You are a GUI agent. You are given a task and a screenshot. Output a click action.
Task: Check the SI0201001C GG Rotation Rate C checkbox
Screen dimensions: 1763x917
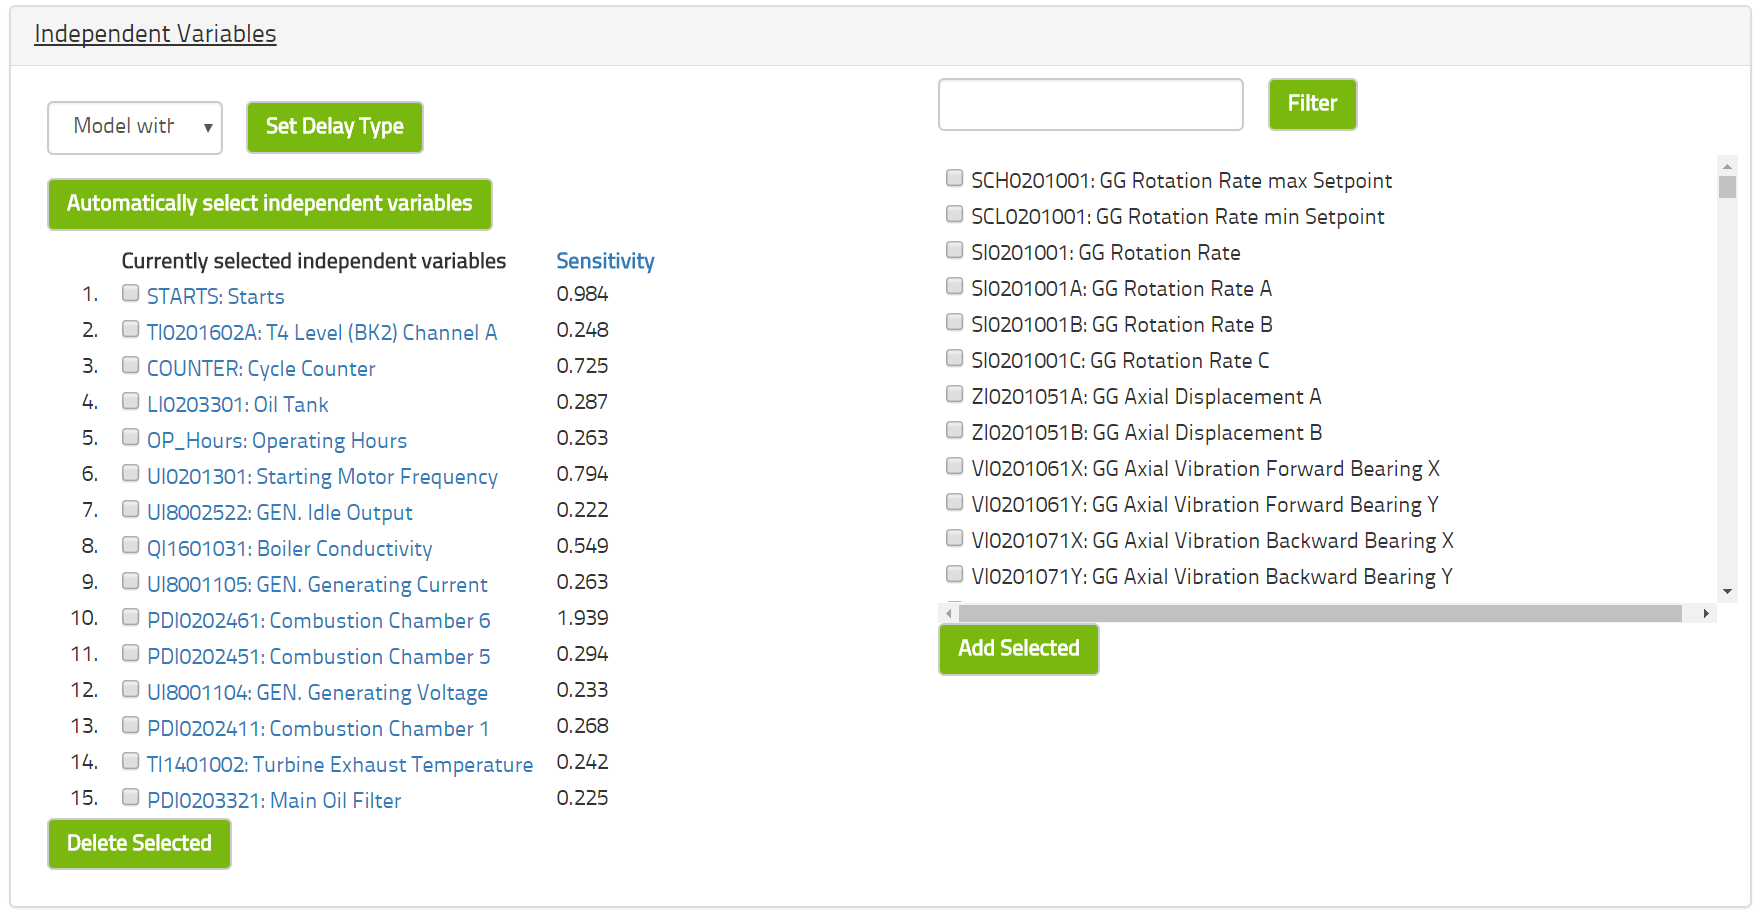(x=955, y=358)
